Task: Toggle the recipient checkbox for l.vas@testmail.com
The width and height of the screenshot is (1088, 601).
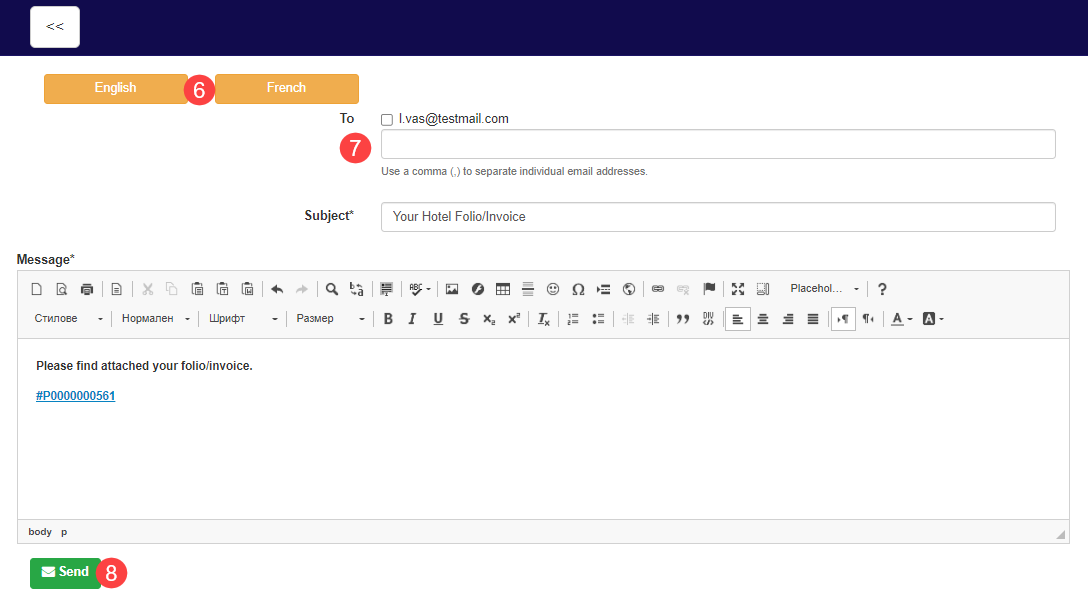Action: point(386,119)
